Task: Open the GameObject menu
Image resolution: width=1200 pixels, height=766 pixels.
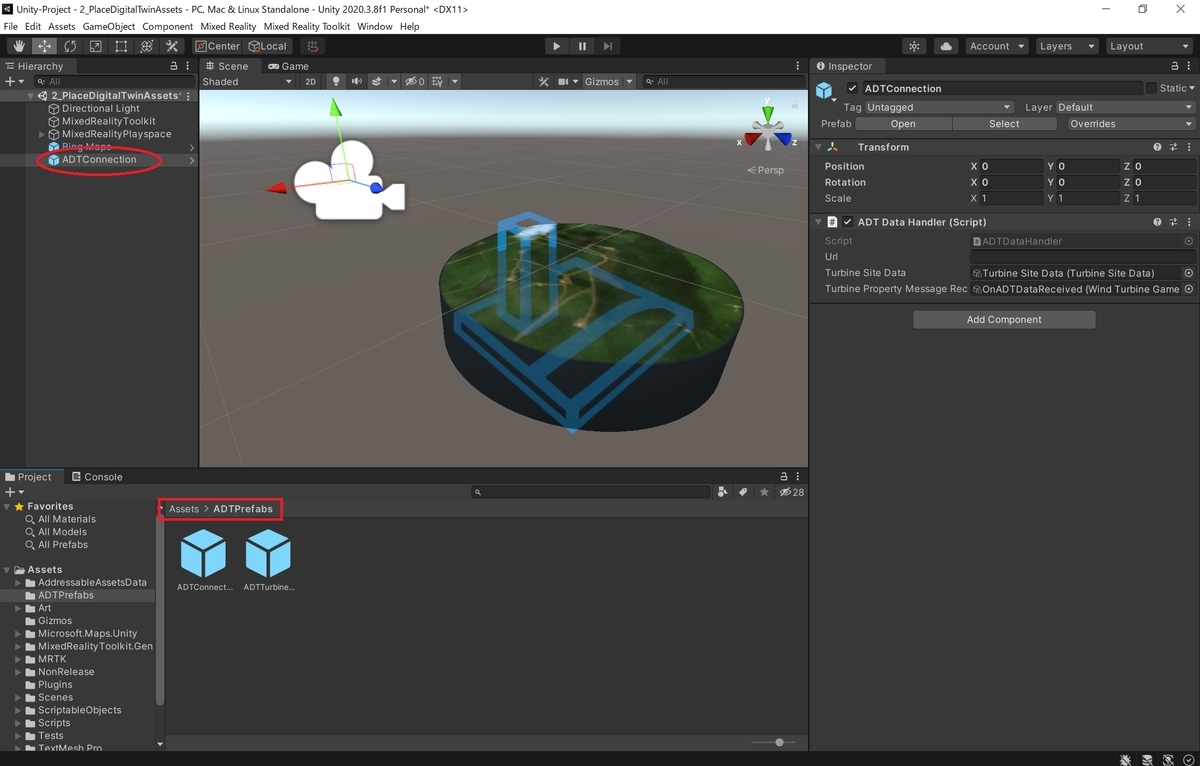Action: [108, 26]
